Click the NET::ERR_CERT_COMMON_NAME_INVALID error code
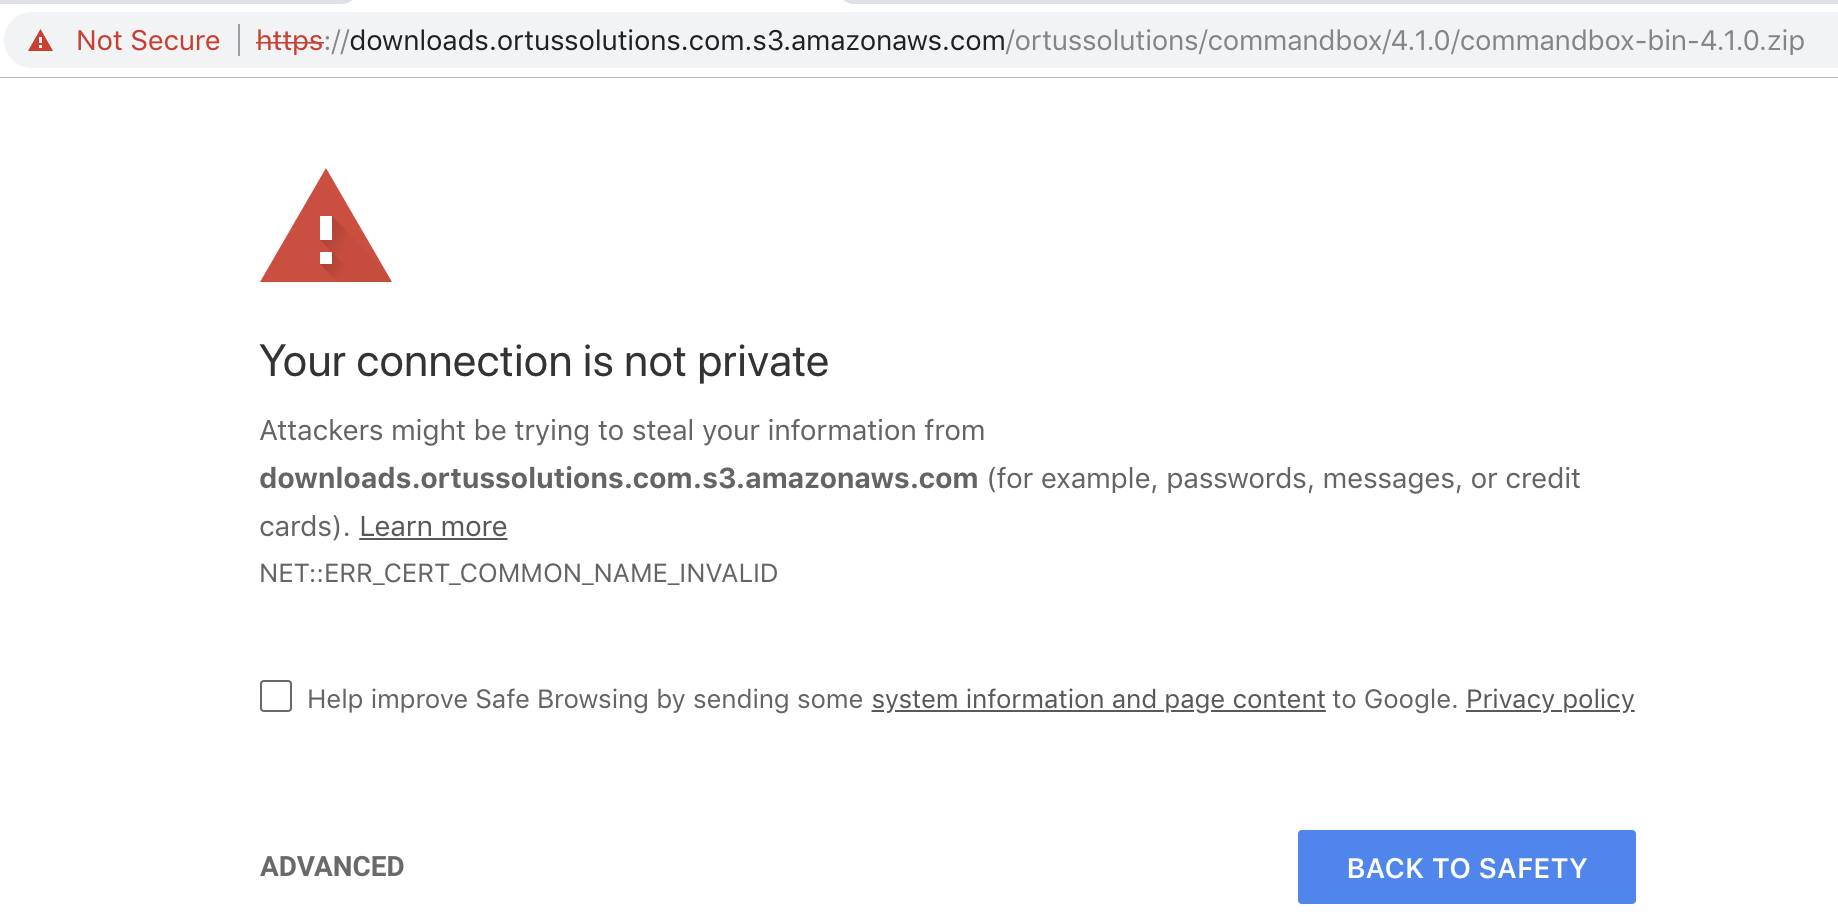Viewport: 1838px width, 920px height. click(x=518, y=573)
